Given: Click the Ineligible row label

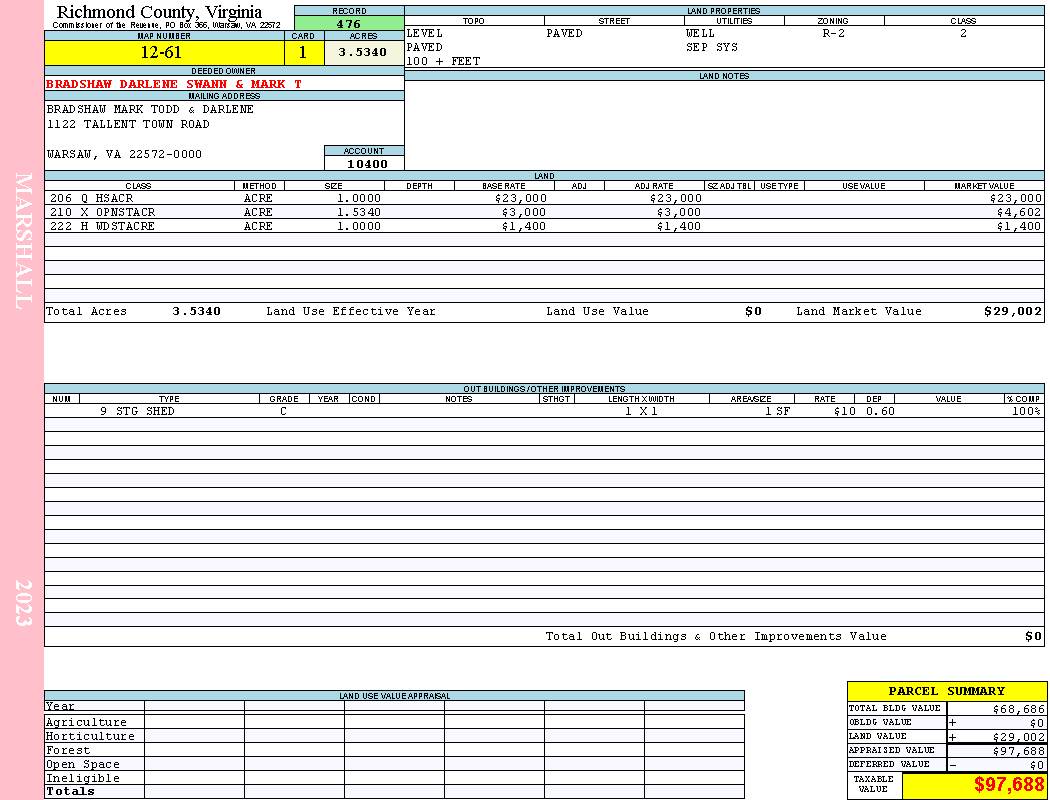Looking at the screenshot, I should coord(82,779).
